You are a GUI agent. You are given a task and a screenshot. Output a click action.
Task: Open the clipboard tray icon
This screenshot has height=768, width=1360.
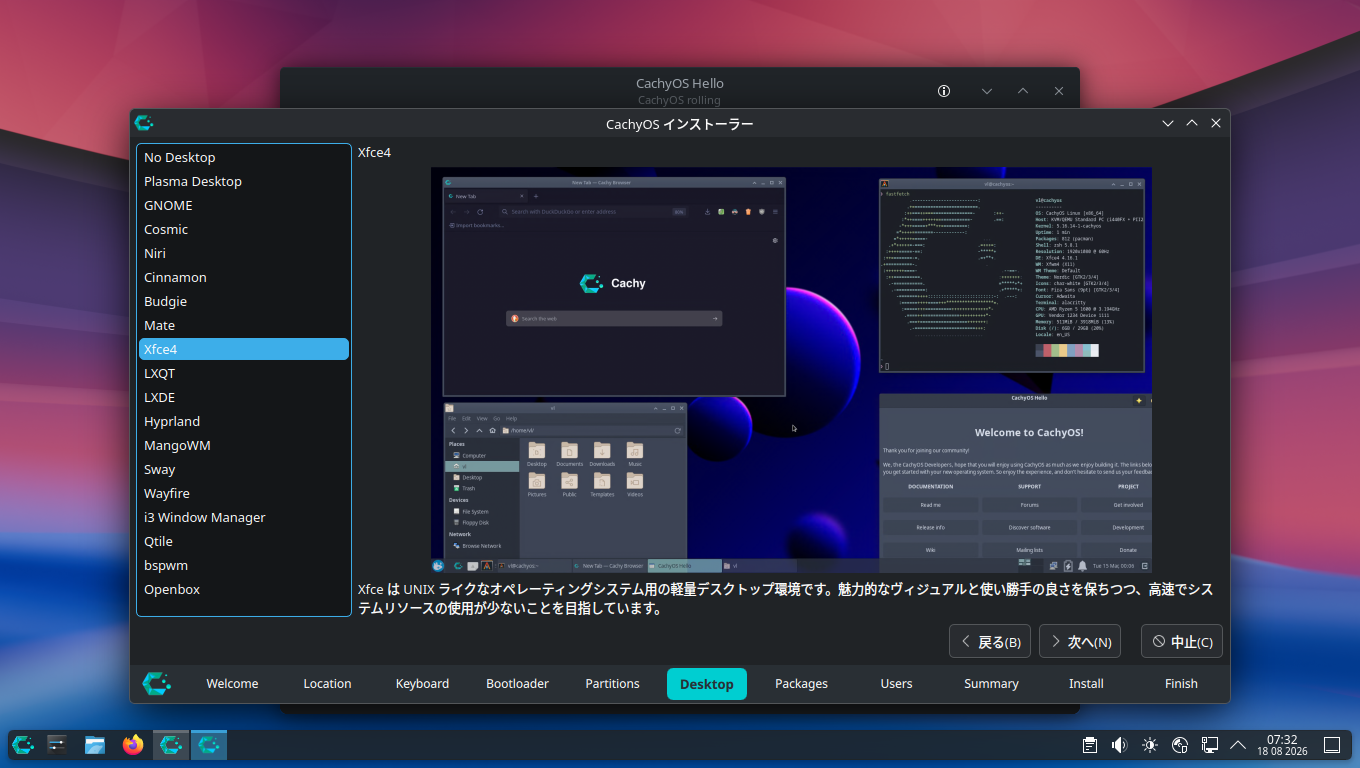(1090, 745)
